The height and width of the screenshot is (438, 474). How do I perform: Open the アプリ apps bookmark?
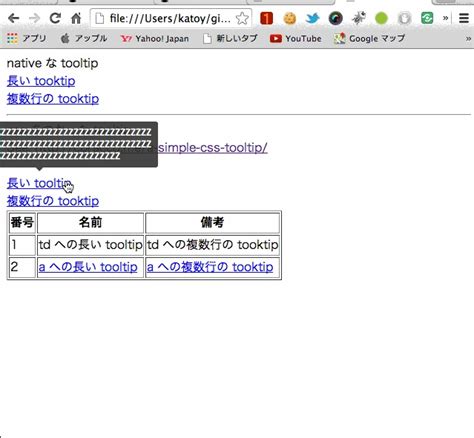26,39
